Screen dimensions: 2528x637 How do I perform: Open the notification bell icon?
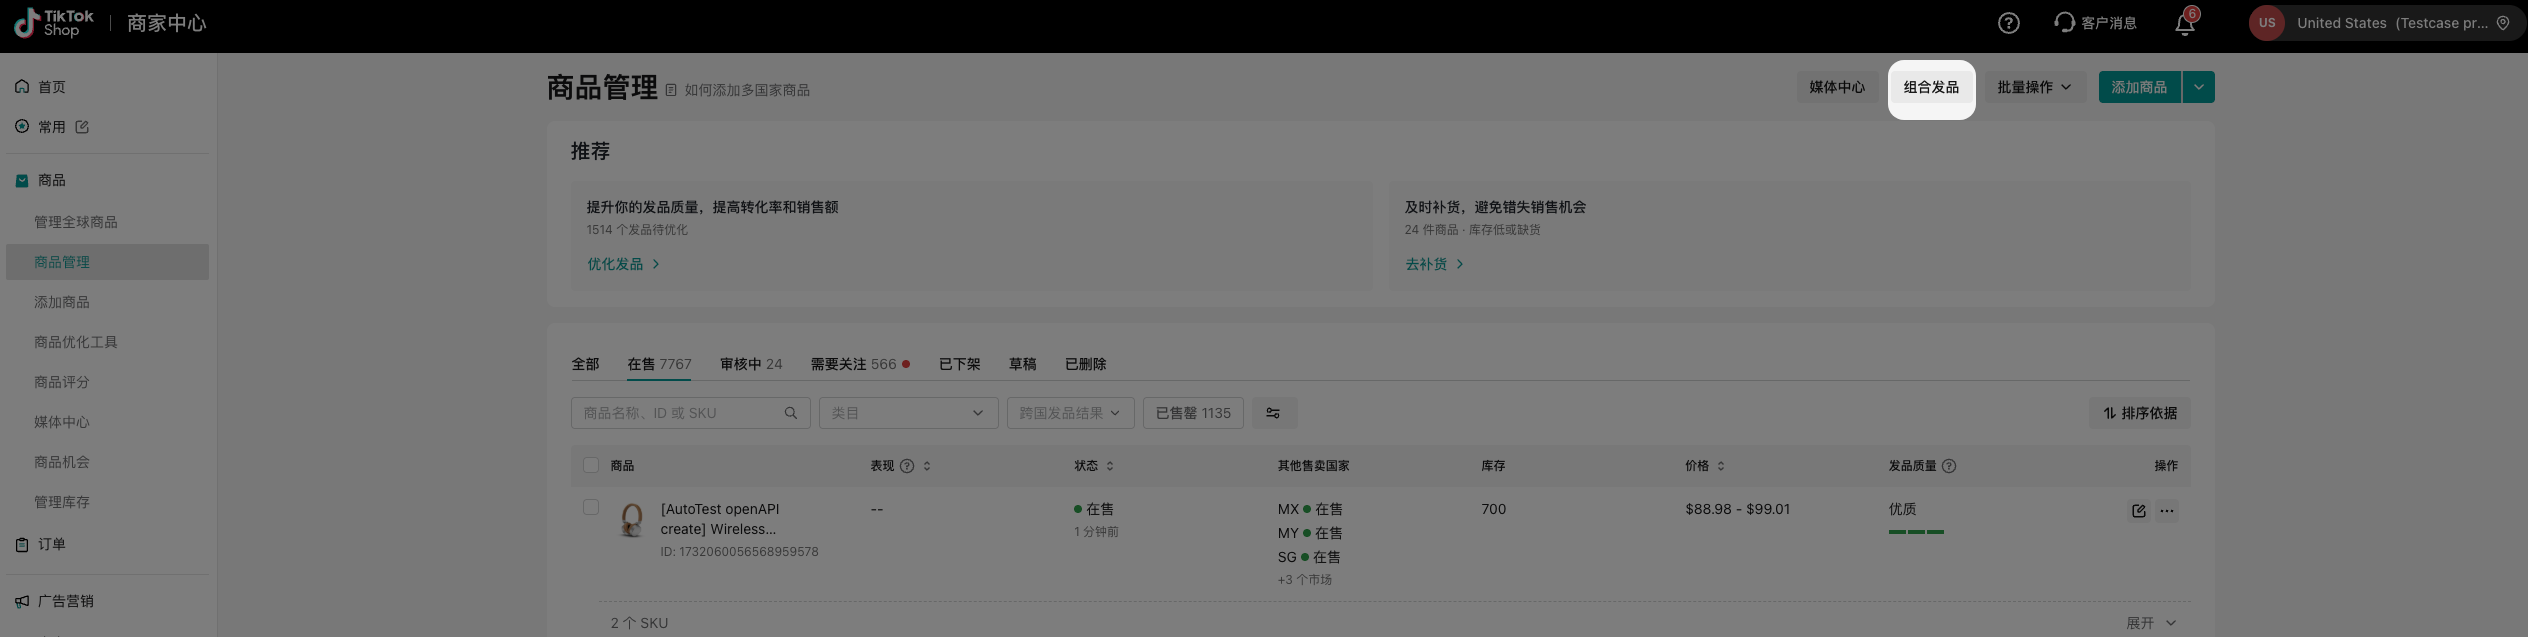[2184, 25]
